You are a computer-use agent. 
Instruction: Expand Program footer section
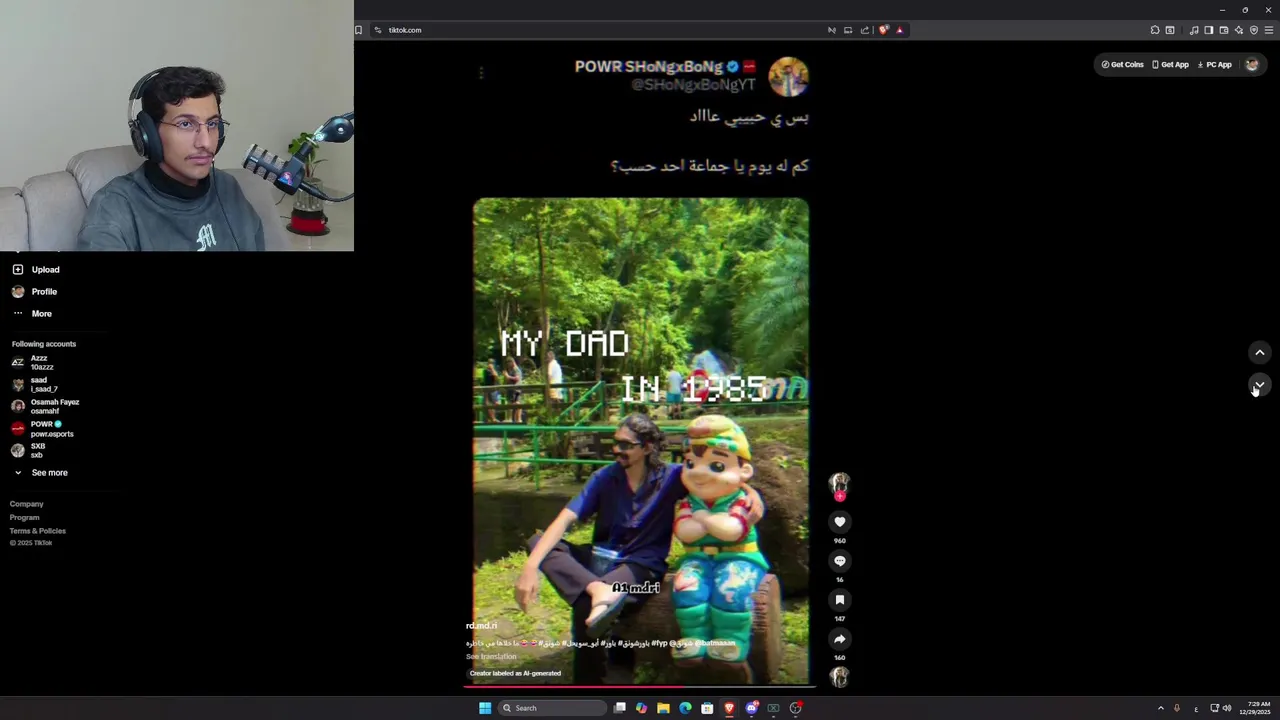[x=25, y=517]
